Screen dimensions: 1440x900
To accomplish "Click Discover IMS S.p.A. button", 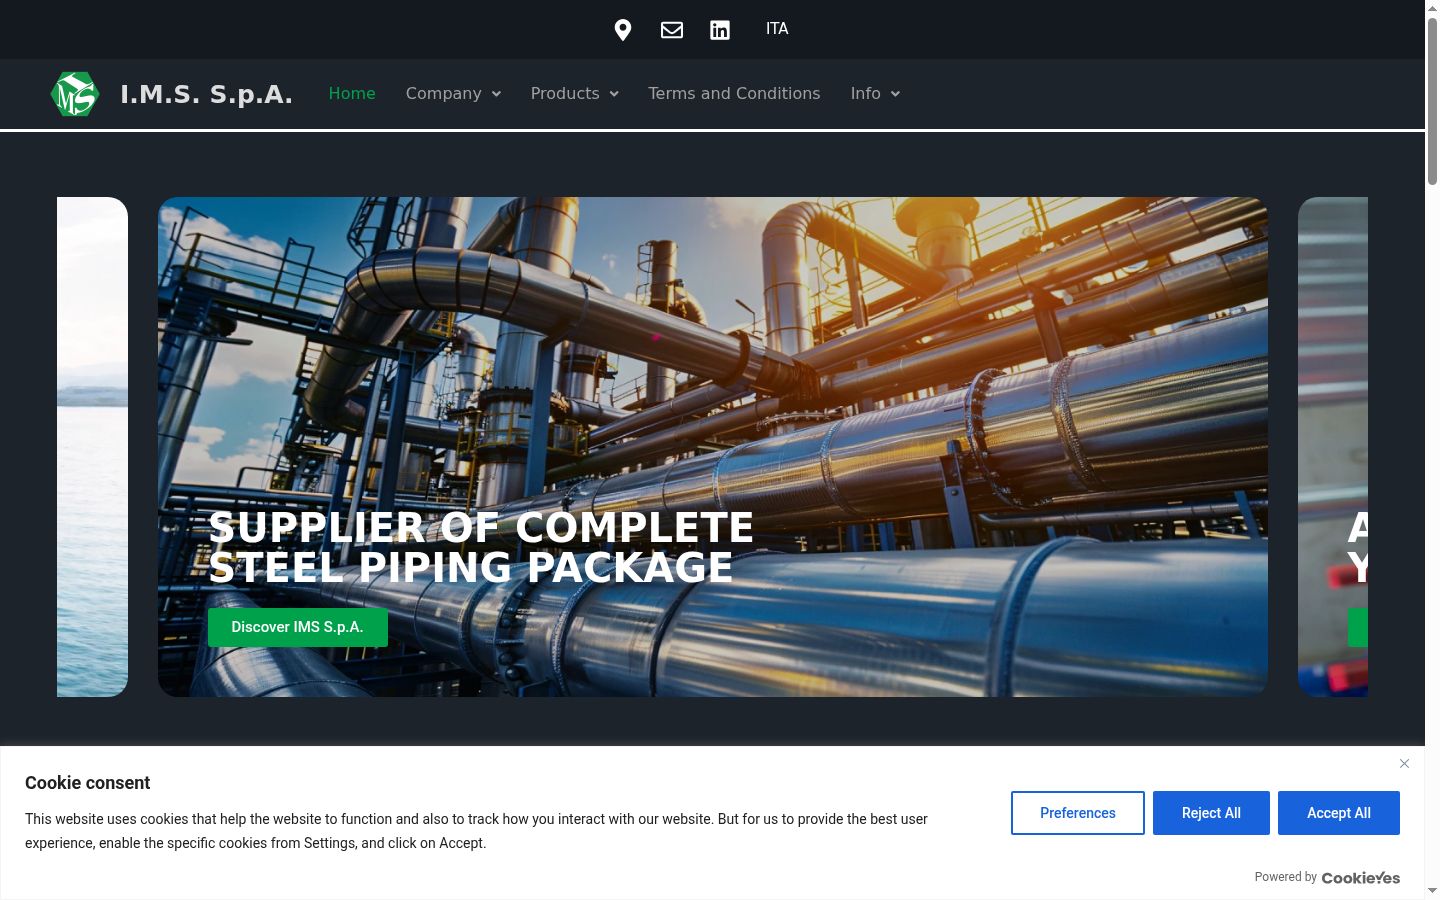I will click(298, 627).
